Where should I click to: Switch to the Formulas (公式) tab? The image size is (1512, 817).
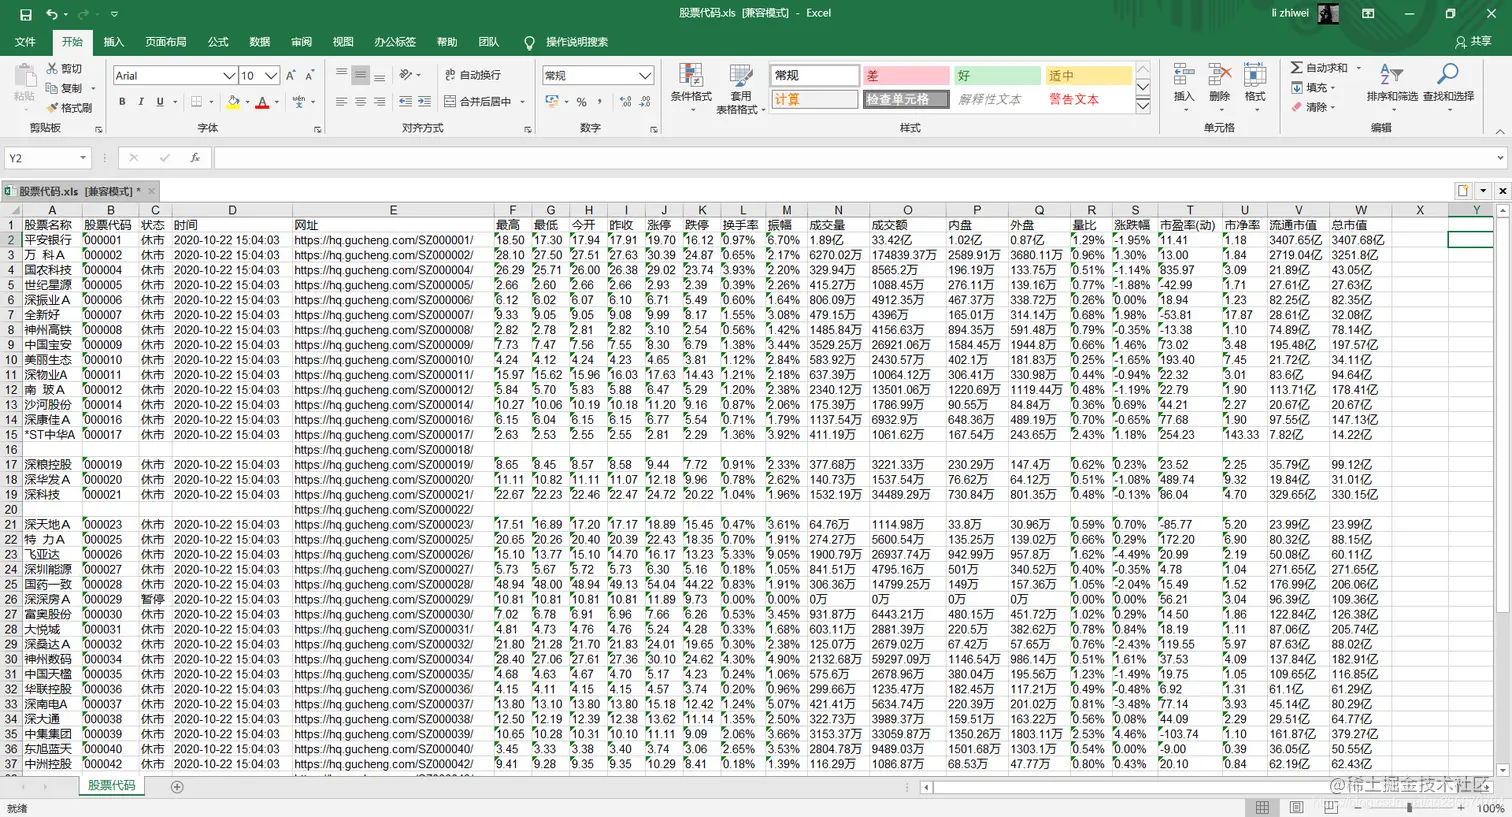pyautogui.click(x=218, y=42)
